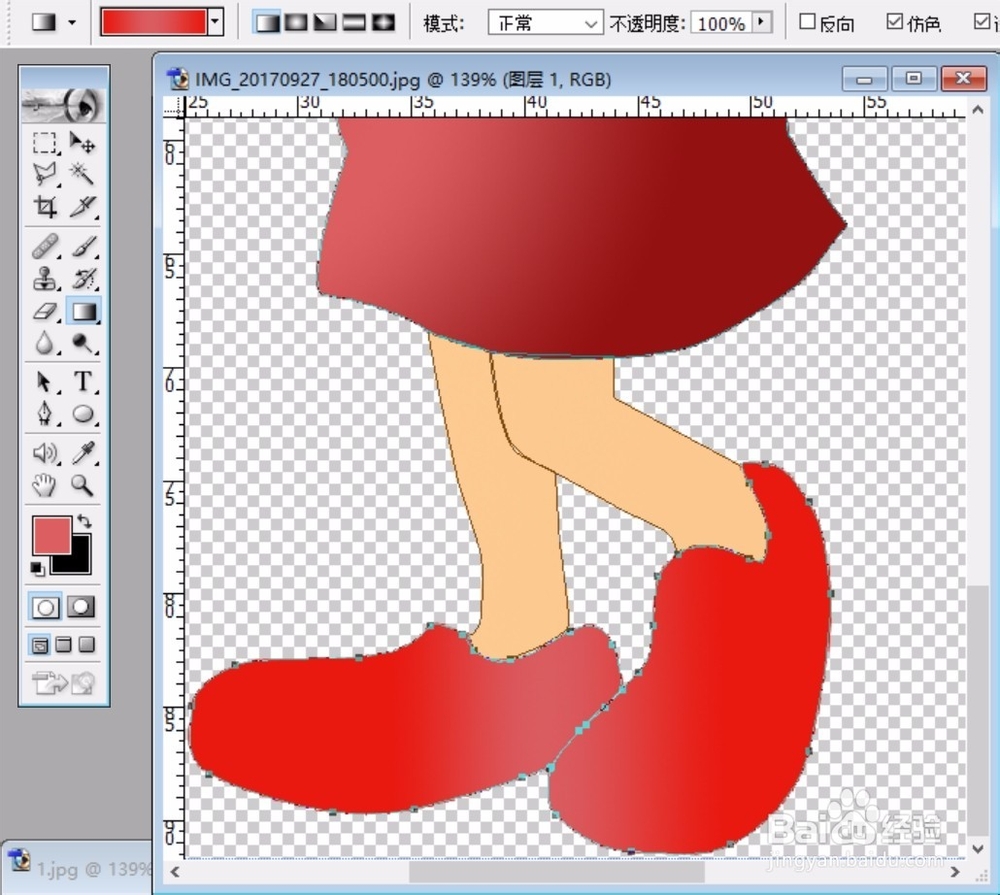Select the Rectangular Marquee tool
The height and width of the screenshot is (895, 1000).
[x=45, y=142]
